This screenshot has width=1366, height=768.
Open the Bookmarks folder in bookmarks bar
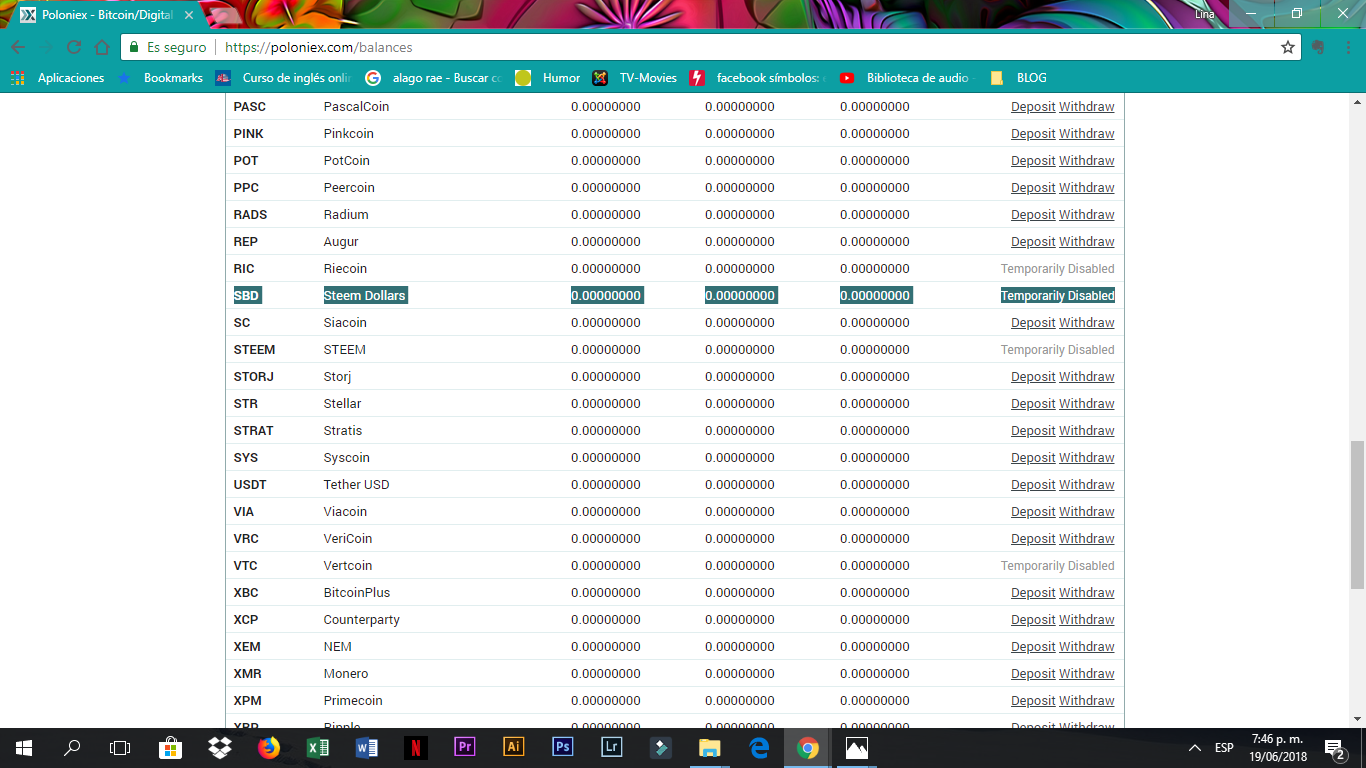(x=160, y=78)
